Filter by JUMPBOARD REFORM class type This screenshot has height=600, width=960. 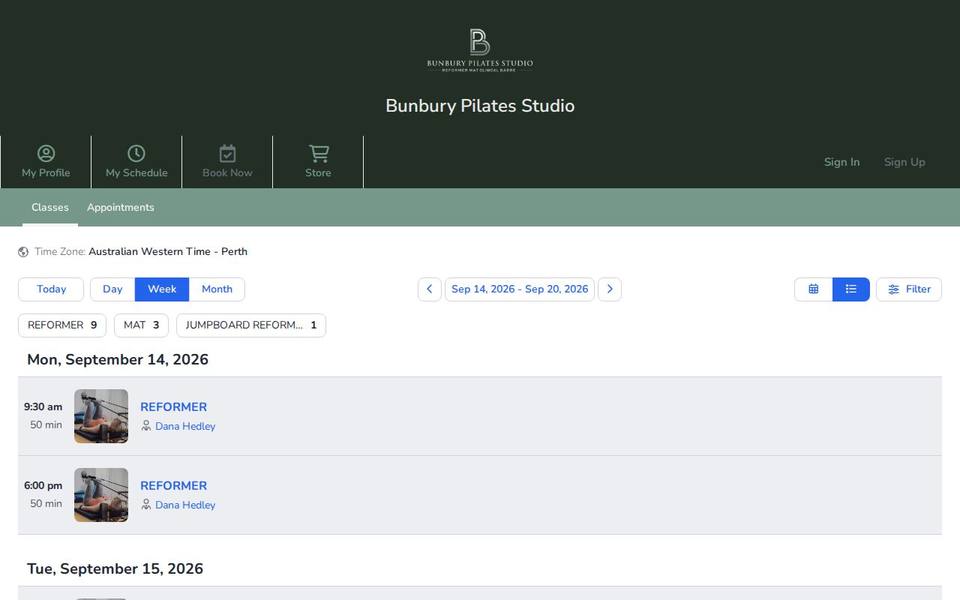click(x=251, y=325)
